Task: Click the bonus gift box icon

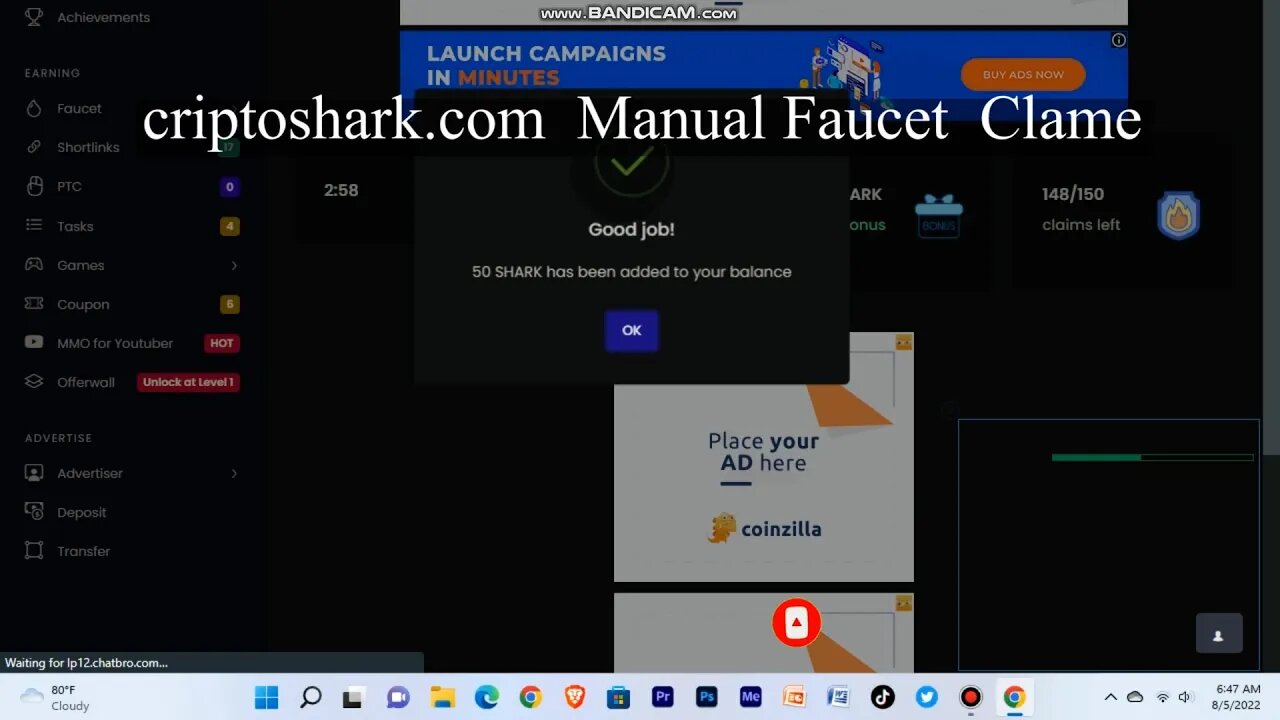Action: 939,215
